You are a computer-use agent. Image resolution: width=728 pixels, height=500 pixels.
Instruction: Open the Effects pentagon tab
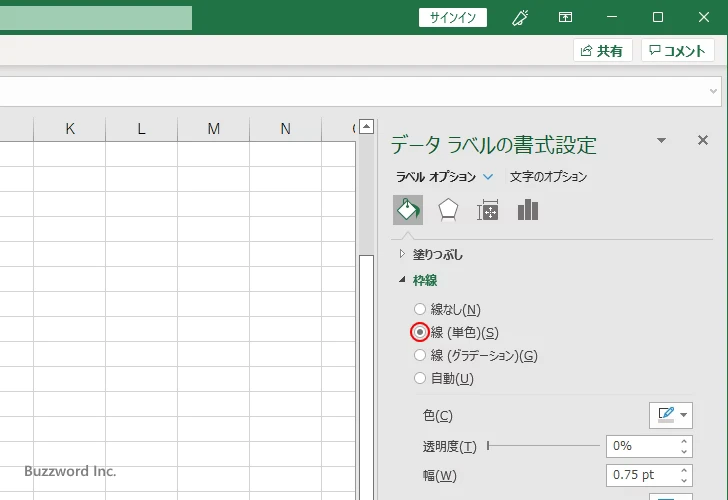pyautogui.click(x=448, y=210)
